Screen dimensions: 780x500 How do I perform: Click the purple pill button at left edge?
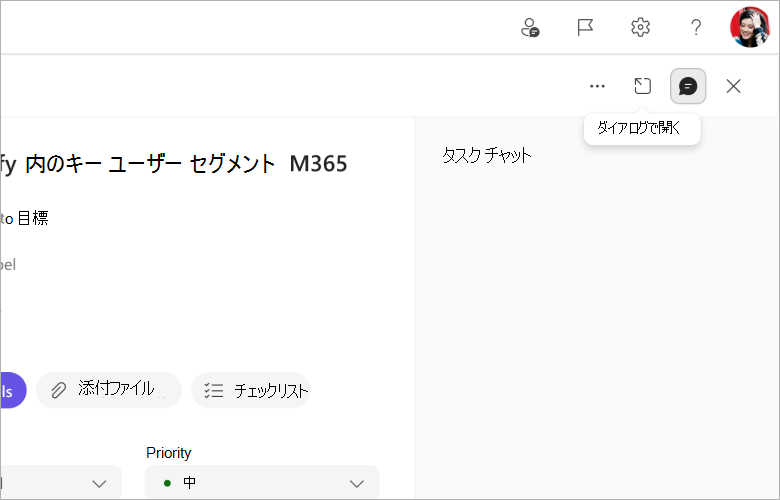click(x=13, y=390)
